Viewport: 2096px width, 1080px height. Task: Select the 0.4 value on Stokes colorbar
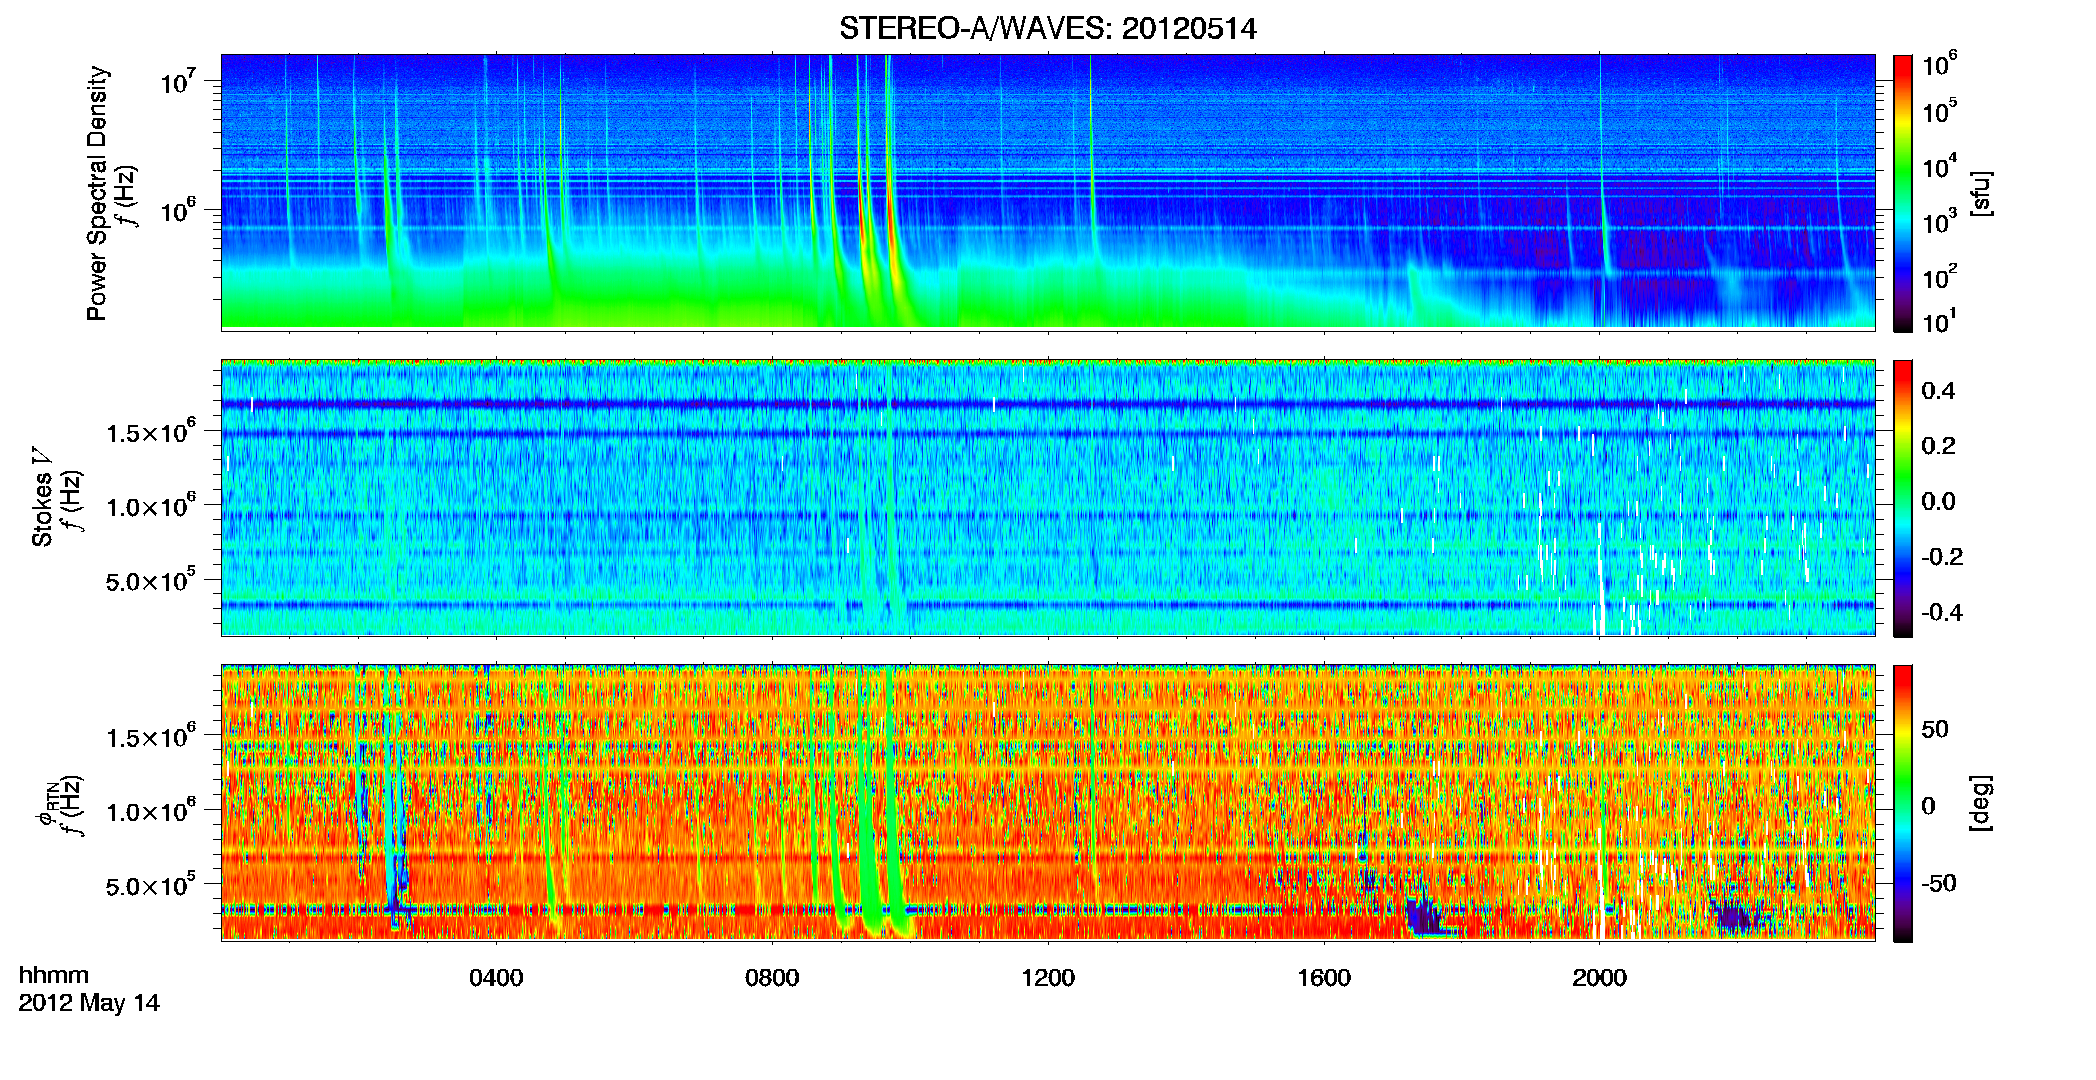(1938, 391)
